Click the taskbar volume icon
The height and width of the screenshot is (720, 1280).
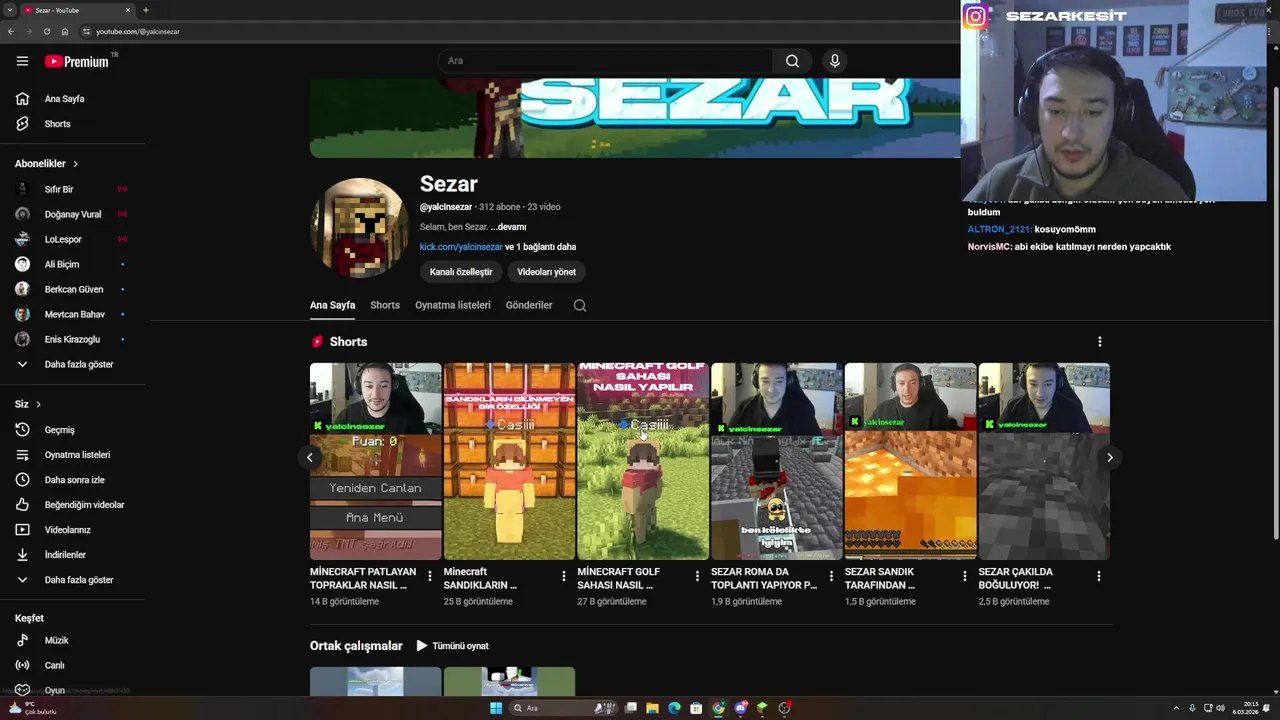(x=1220, y=708)
